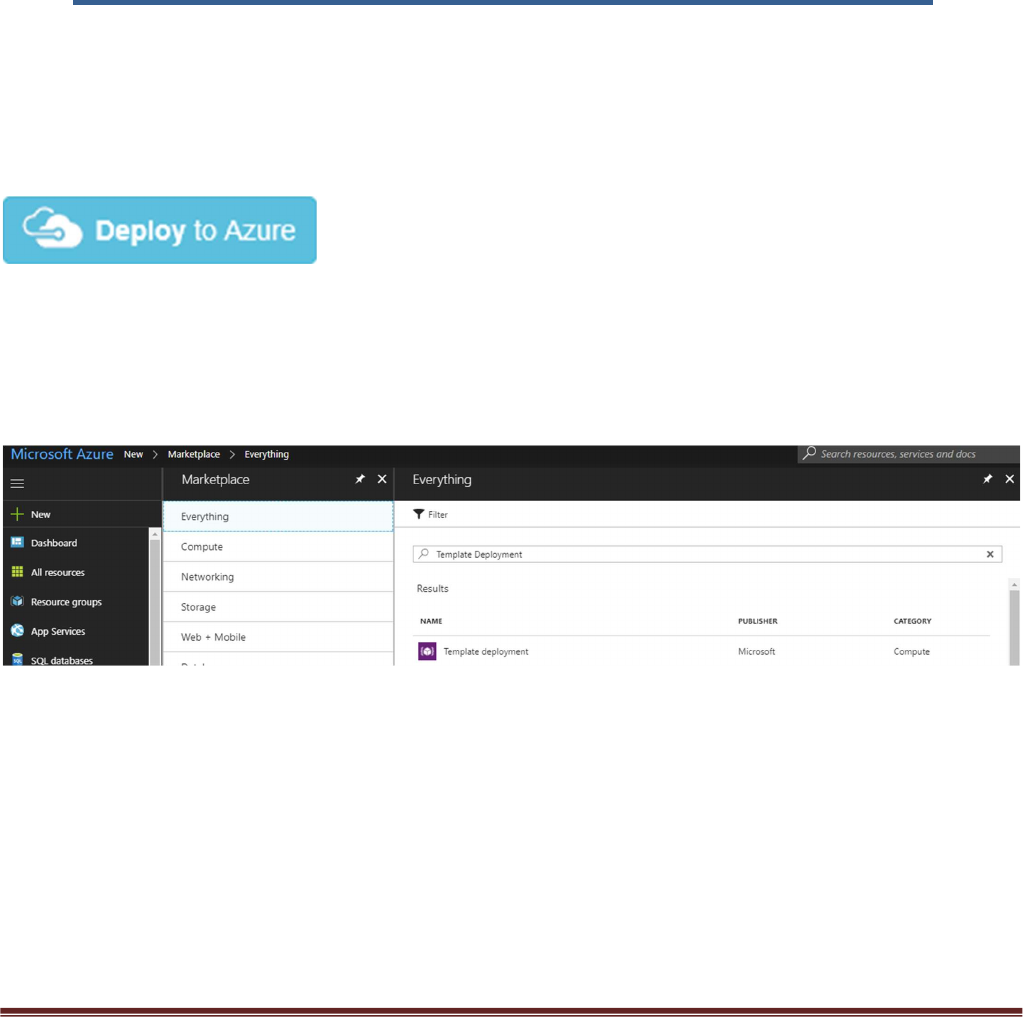The image size is (1023, 1017).
Task: Click the sidebar scrollbar up arrow
Action: coord(155,534)
